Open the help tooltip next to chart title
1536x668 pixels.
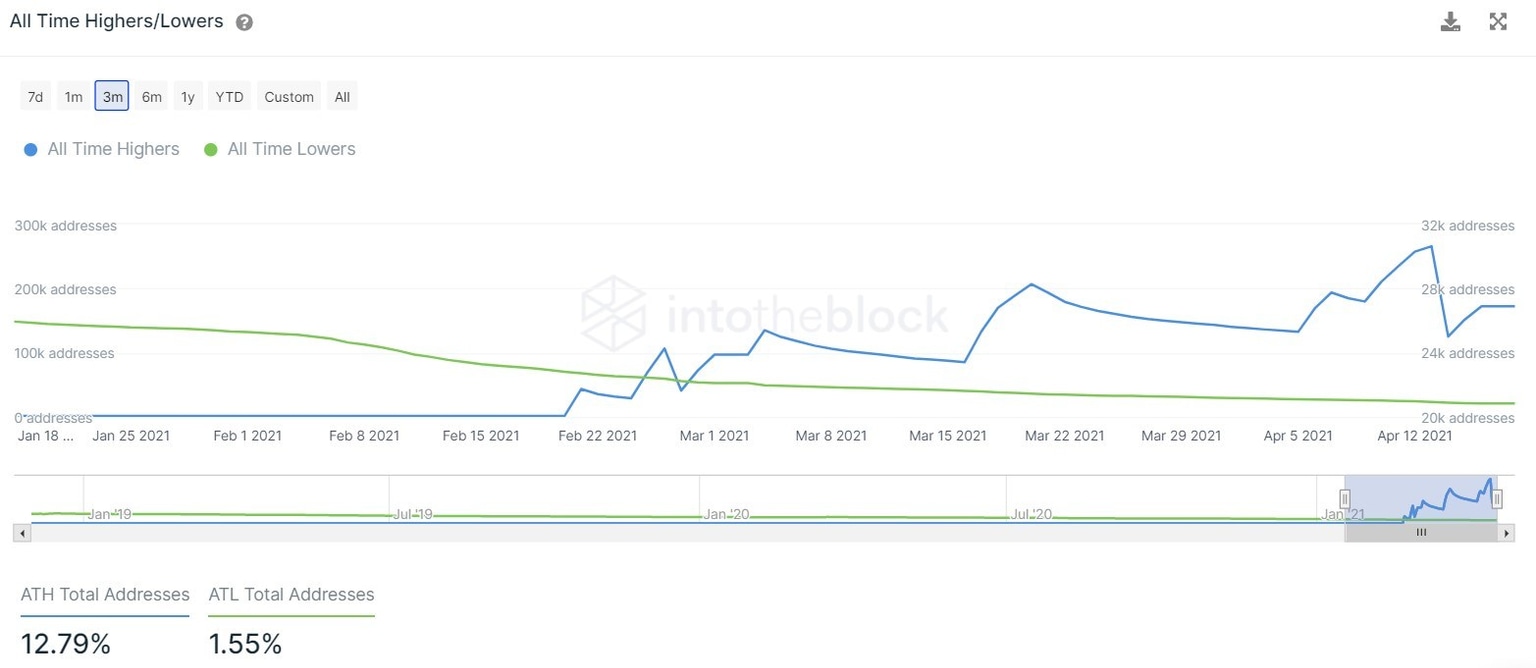point(242,21)
